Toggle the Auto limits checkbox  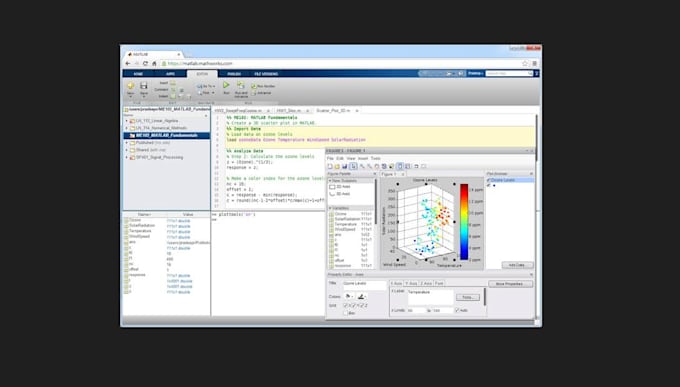[457, 310]
